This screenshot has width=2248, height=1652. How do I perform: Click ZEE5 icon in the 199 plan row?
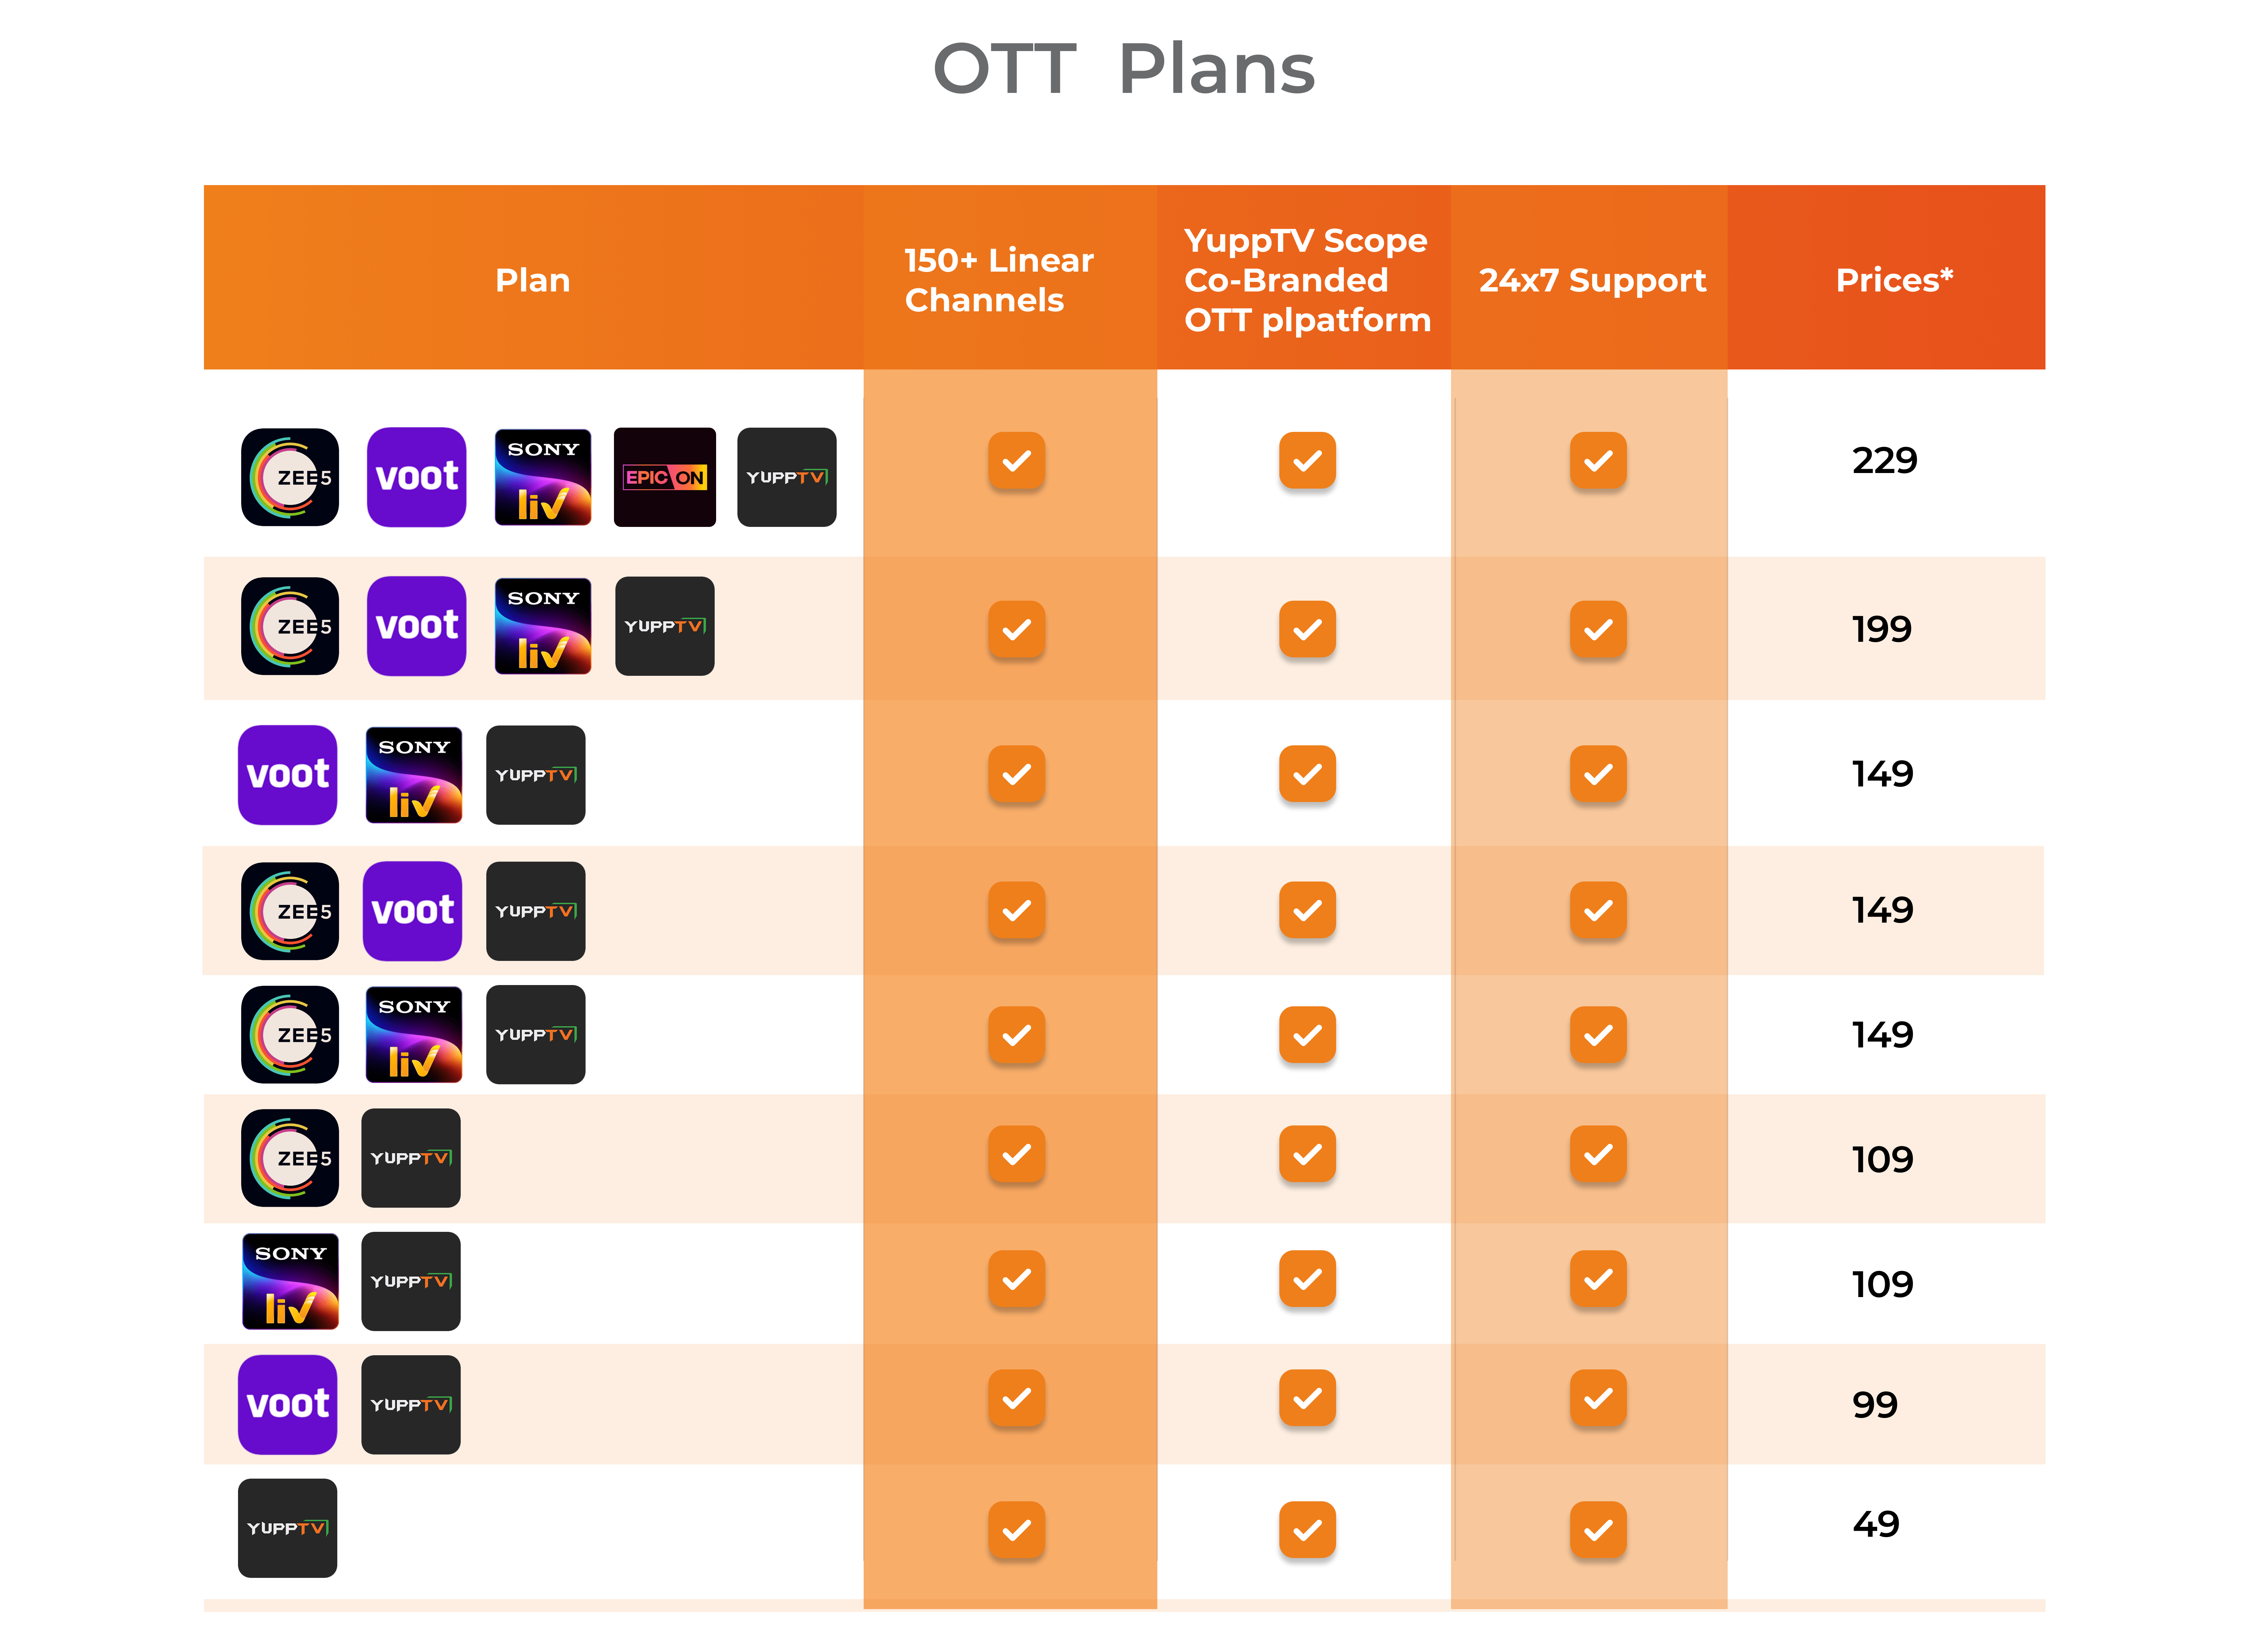point(290,626)
